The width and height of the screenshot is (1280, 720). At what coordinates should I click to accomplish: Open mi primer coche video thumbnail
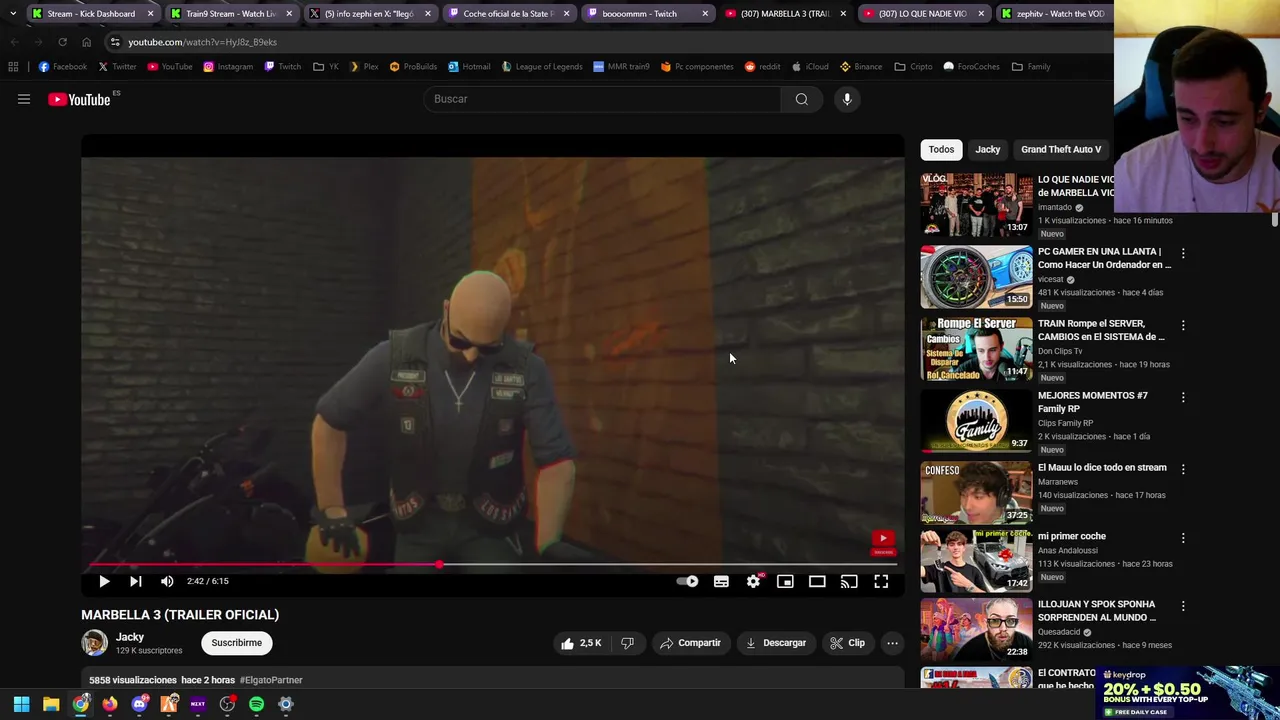click(976, 561)
